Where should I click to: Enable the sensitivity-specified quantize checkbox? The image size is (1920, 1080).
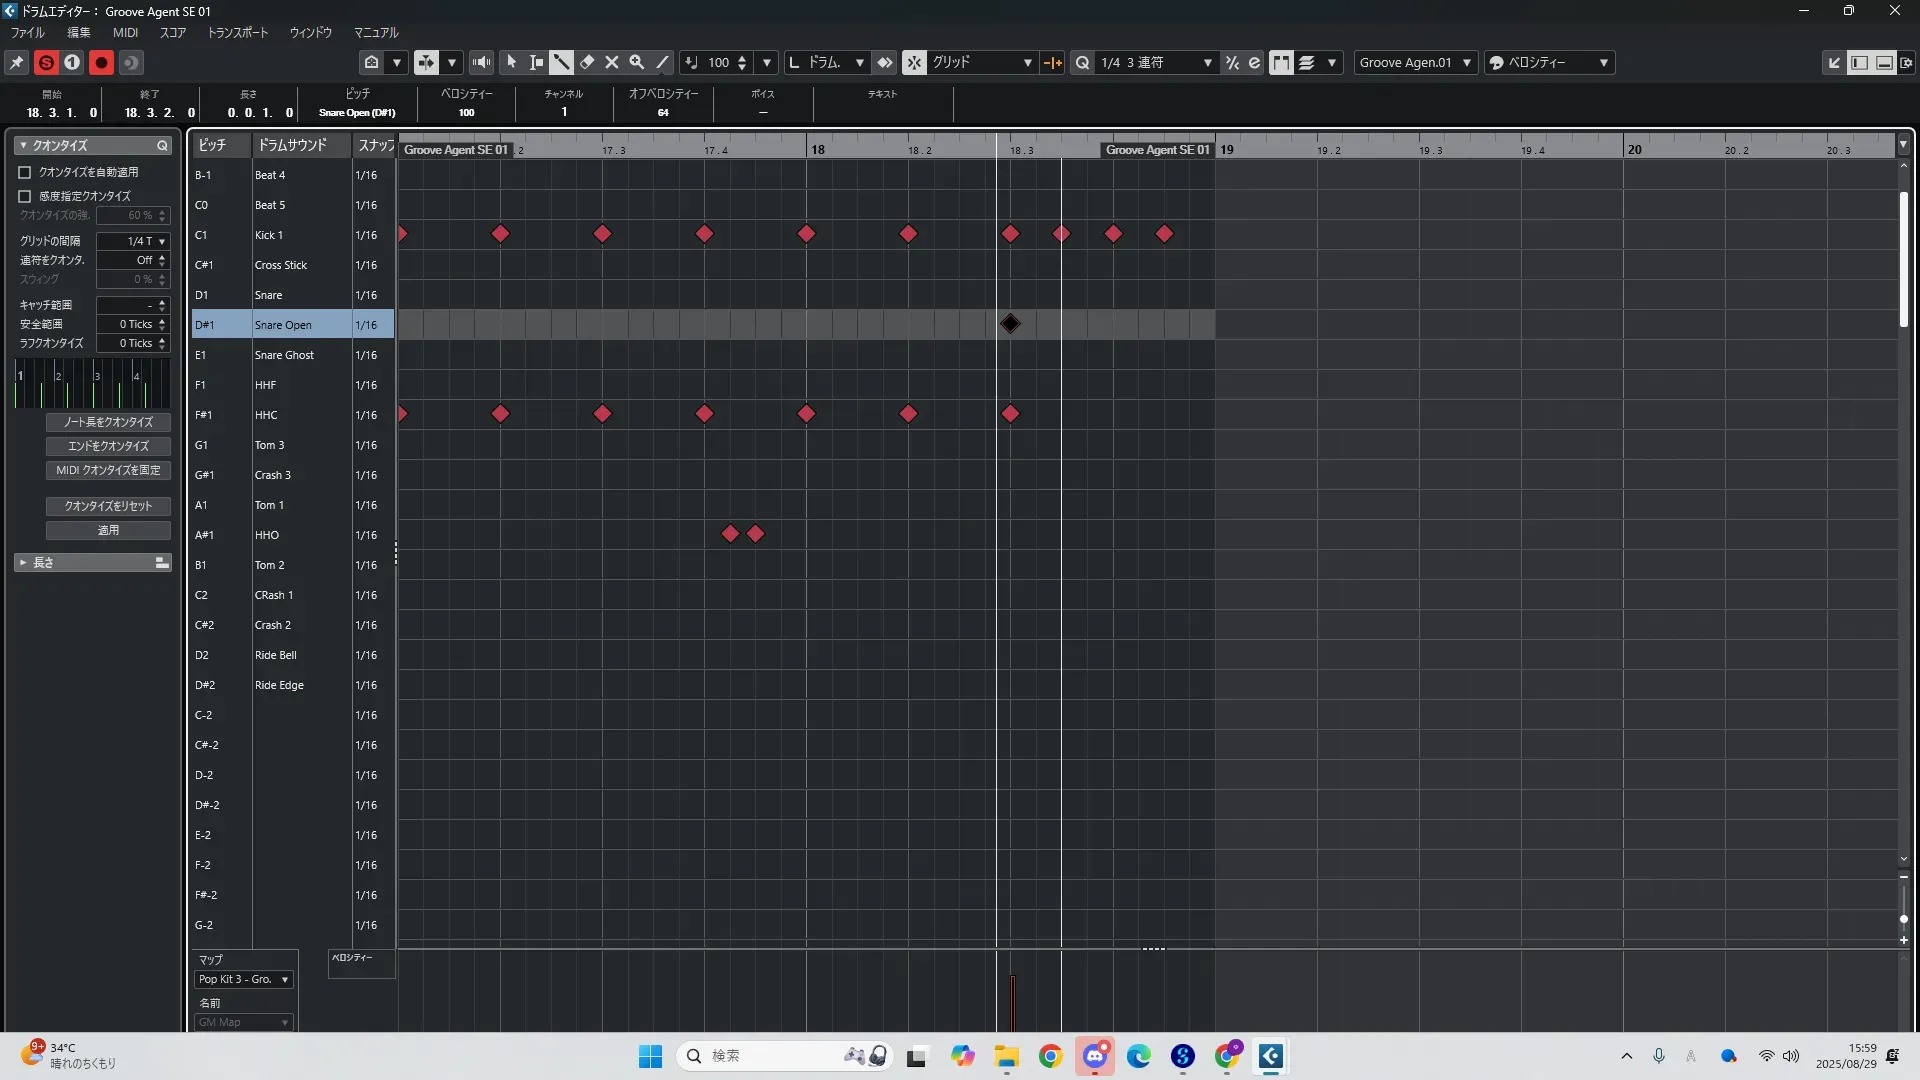25,196
